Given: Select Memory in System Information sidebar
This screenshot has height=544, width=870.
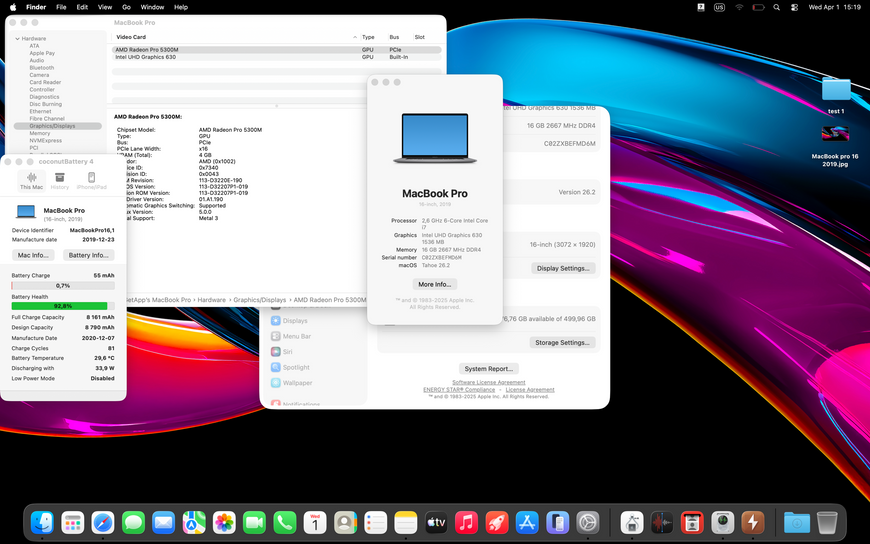Looking at the screenshot, I should (39, 133).
